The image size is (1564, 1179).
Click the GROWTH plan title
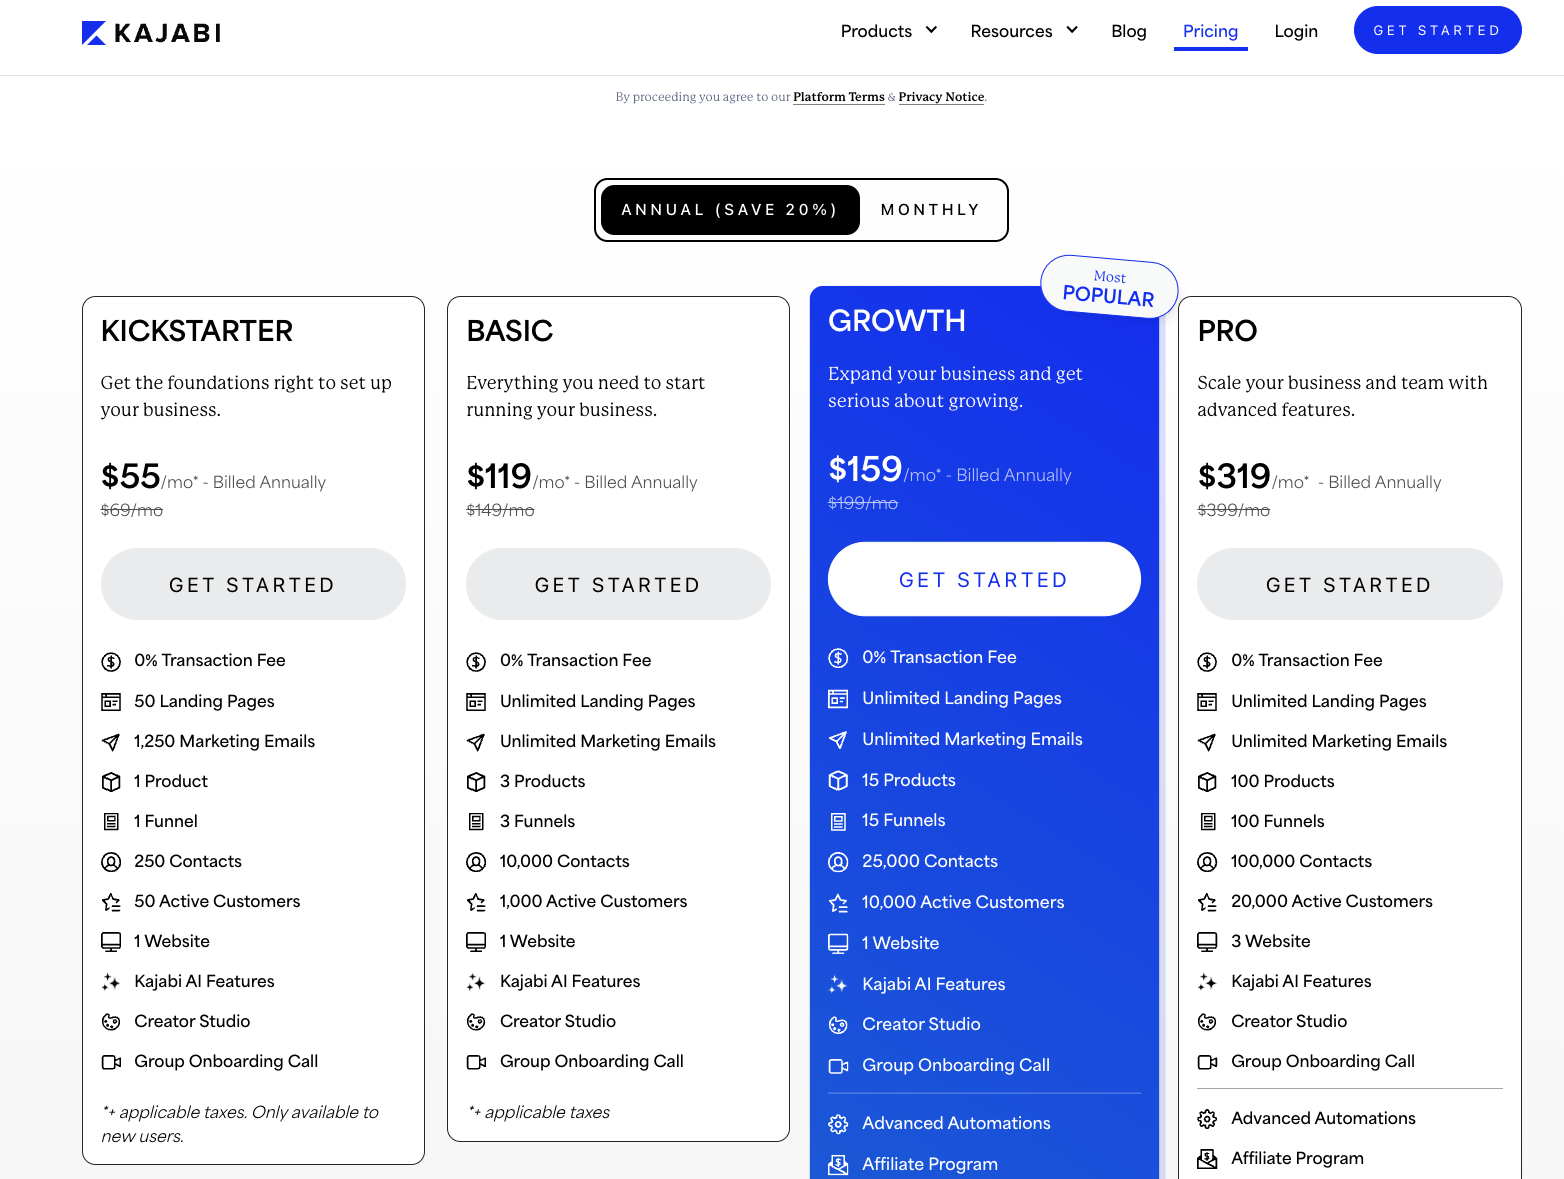pyautogui.click(x=897, y=321)
